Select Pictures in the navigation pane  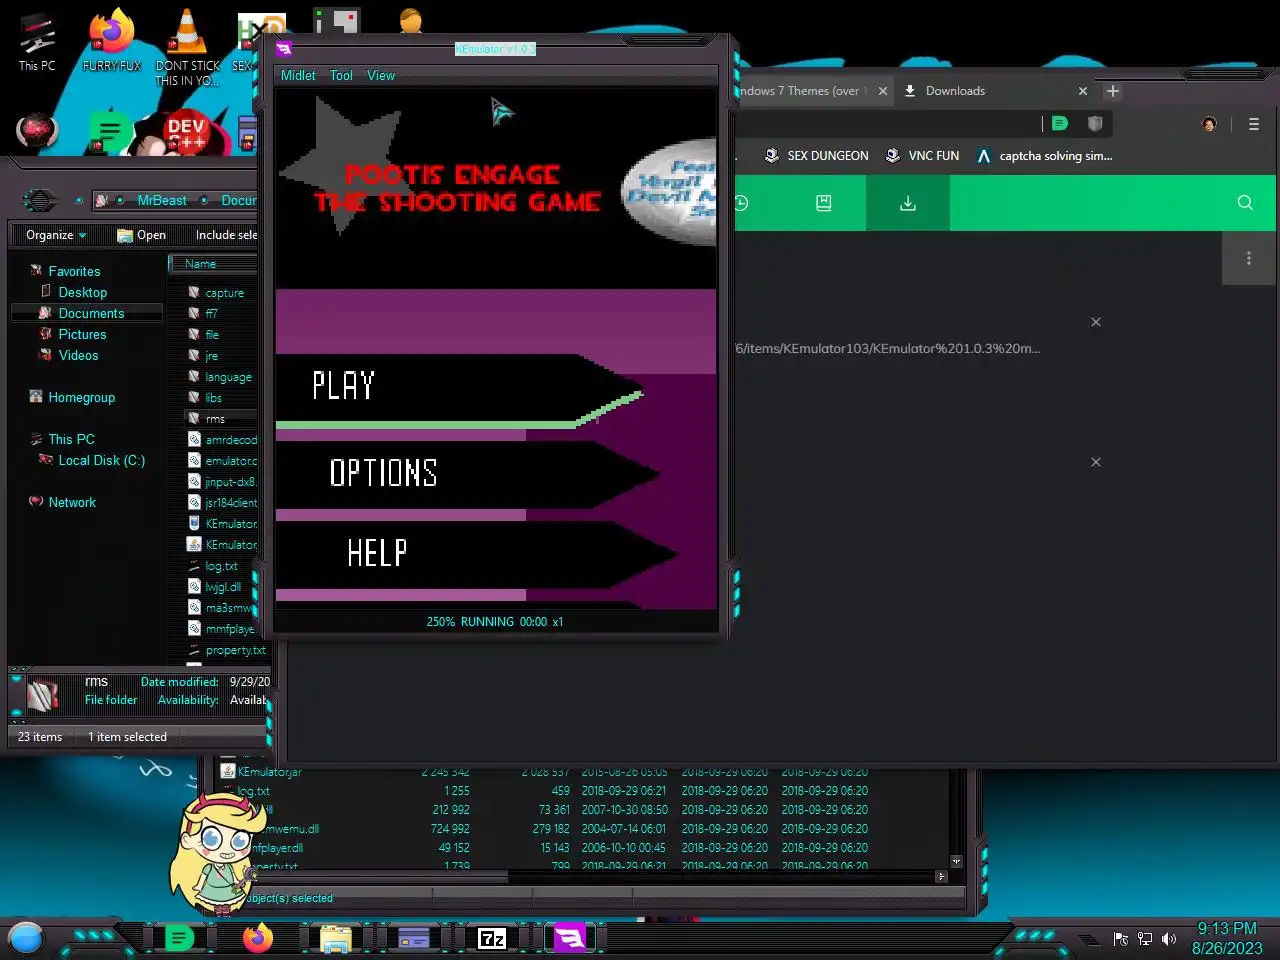tap(82, 334)
